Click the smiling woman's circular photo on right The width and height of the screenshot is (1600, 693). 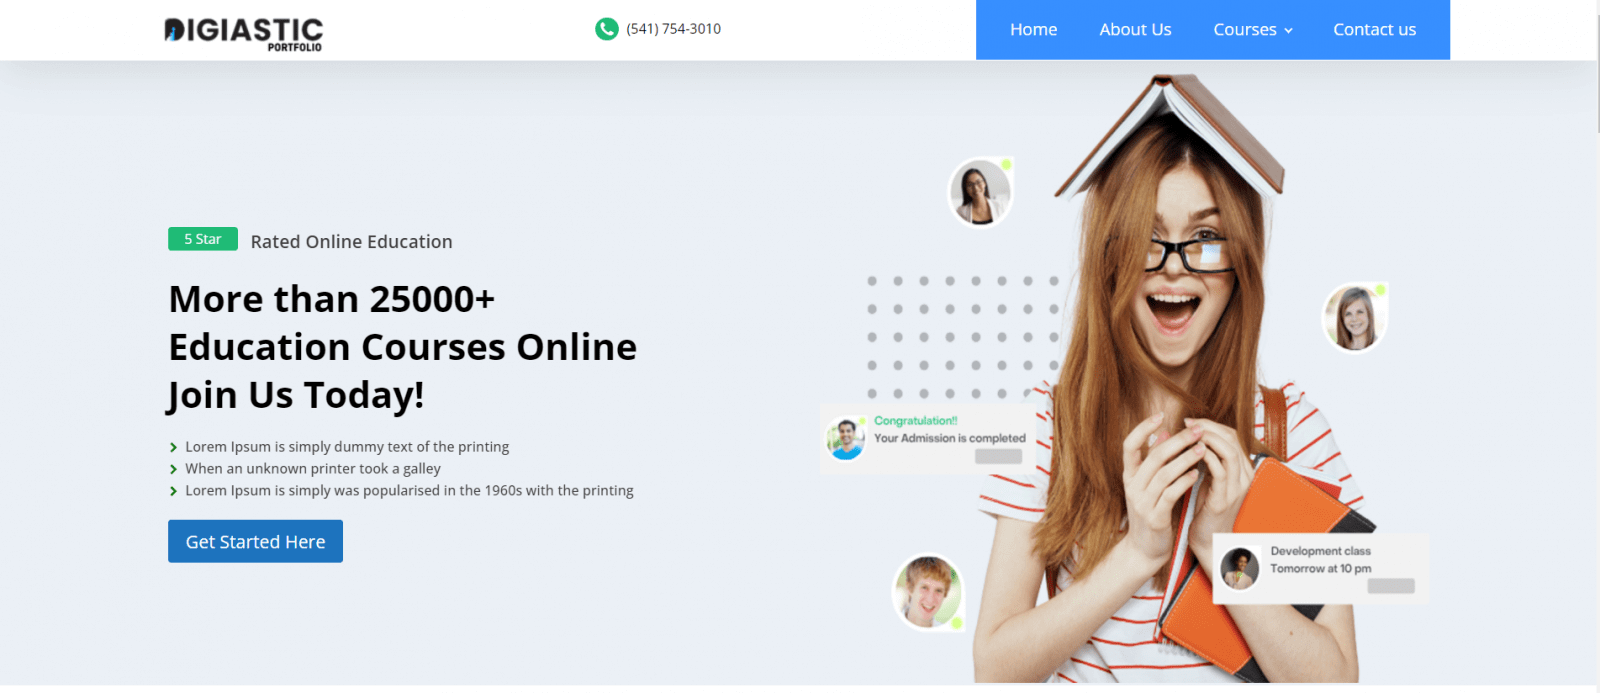(x=1354, y=318)
